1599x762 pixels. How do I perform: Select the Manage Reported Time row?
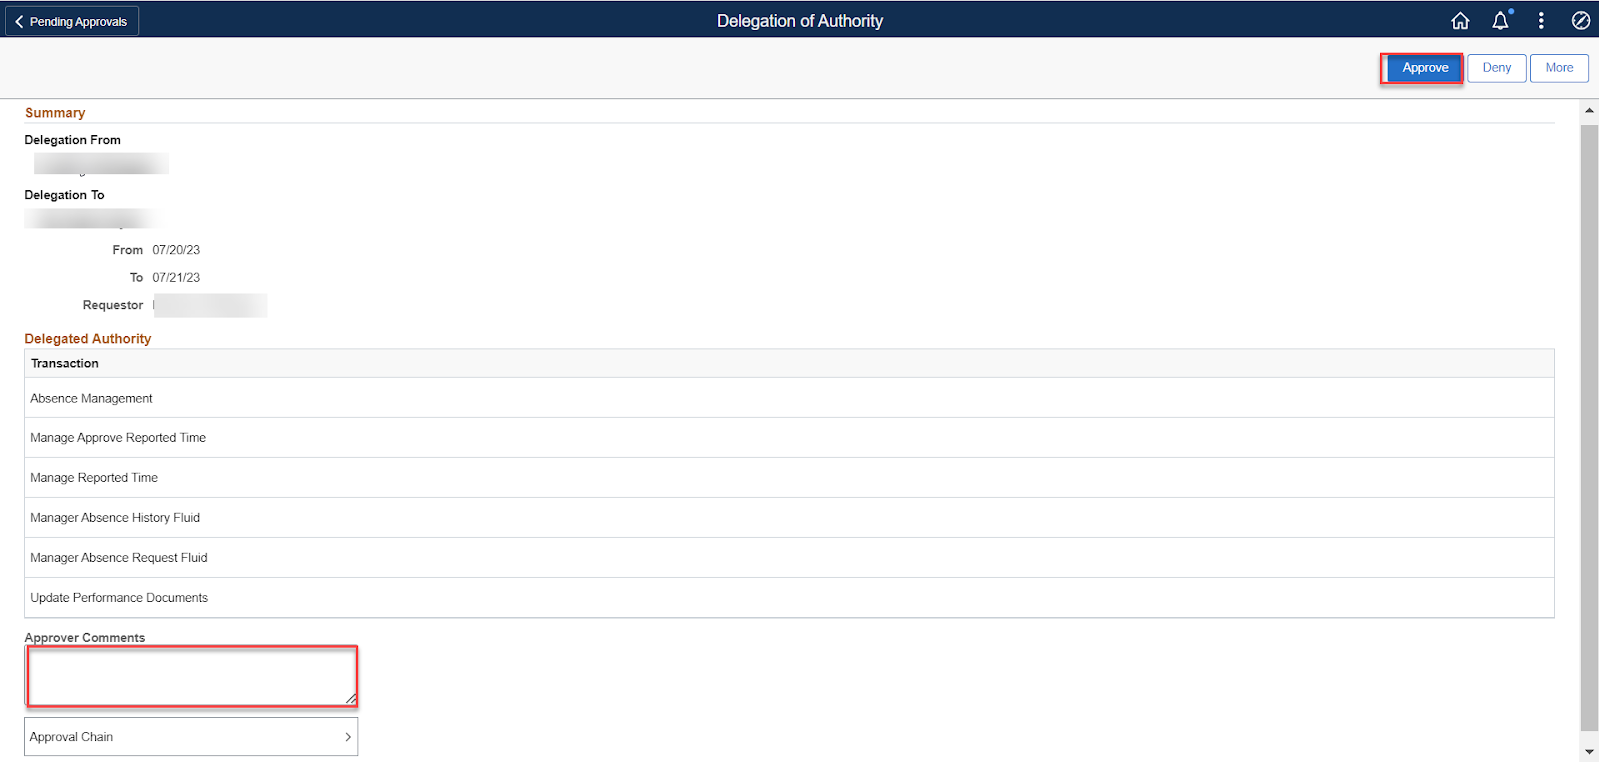(789, 478)
